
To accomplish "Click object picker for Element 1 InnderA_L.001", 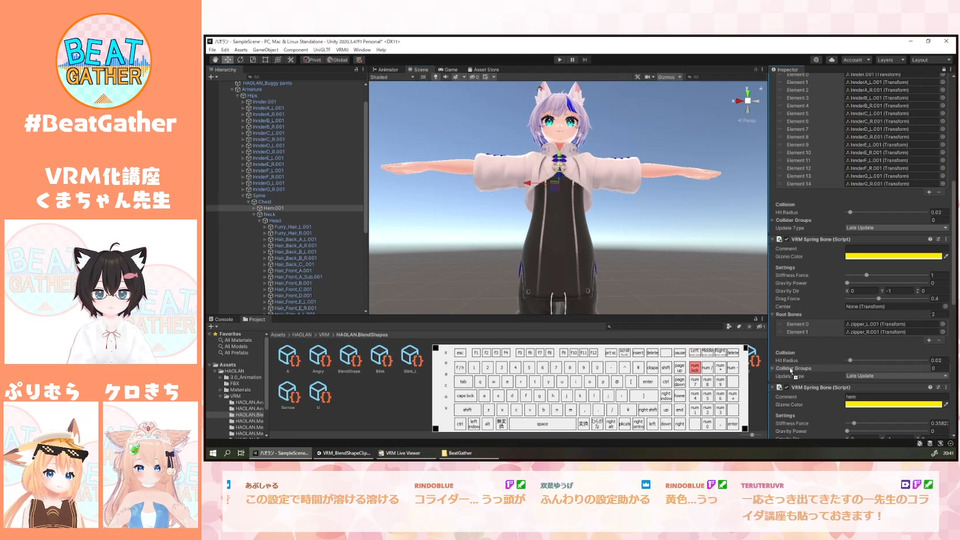I will pos(942,82).
